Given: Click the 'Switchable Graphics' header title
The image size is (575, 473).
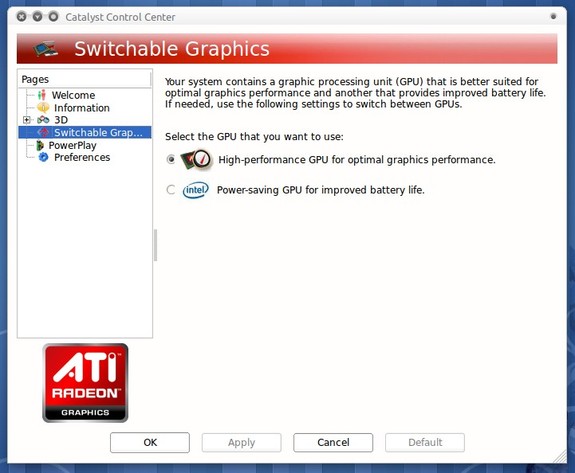Looking at the screenshot, I should pos(172,49).
